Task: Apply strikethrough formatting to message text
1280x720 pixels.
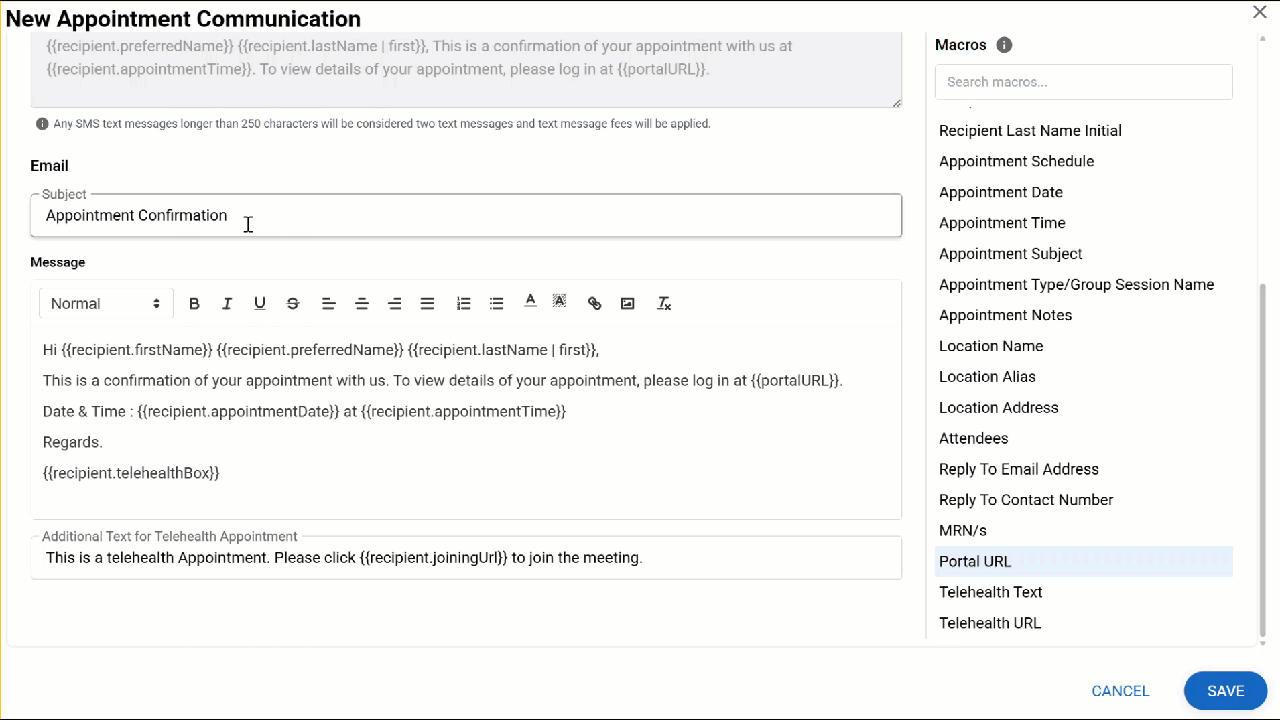Action: (x=293, y=304)
